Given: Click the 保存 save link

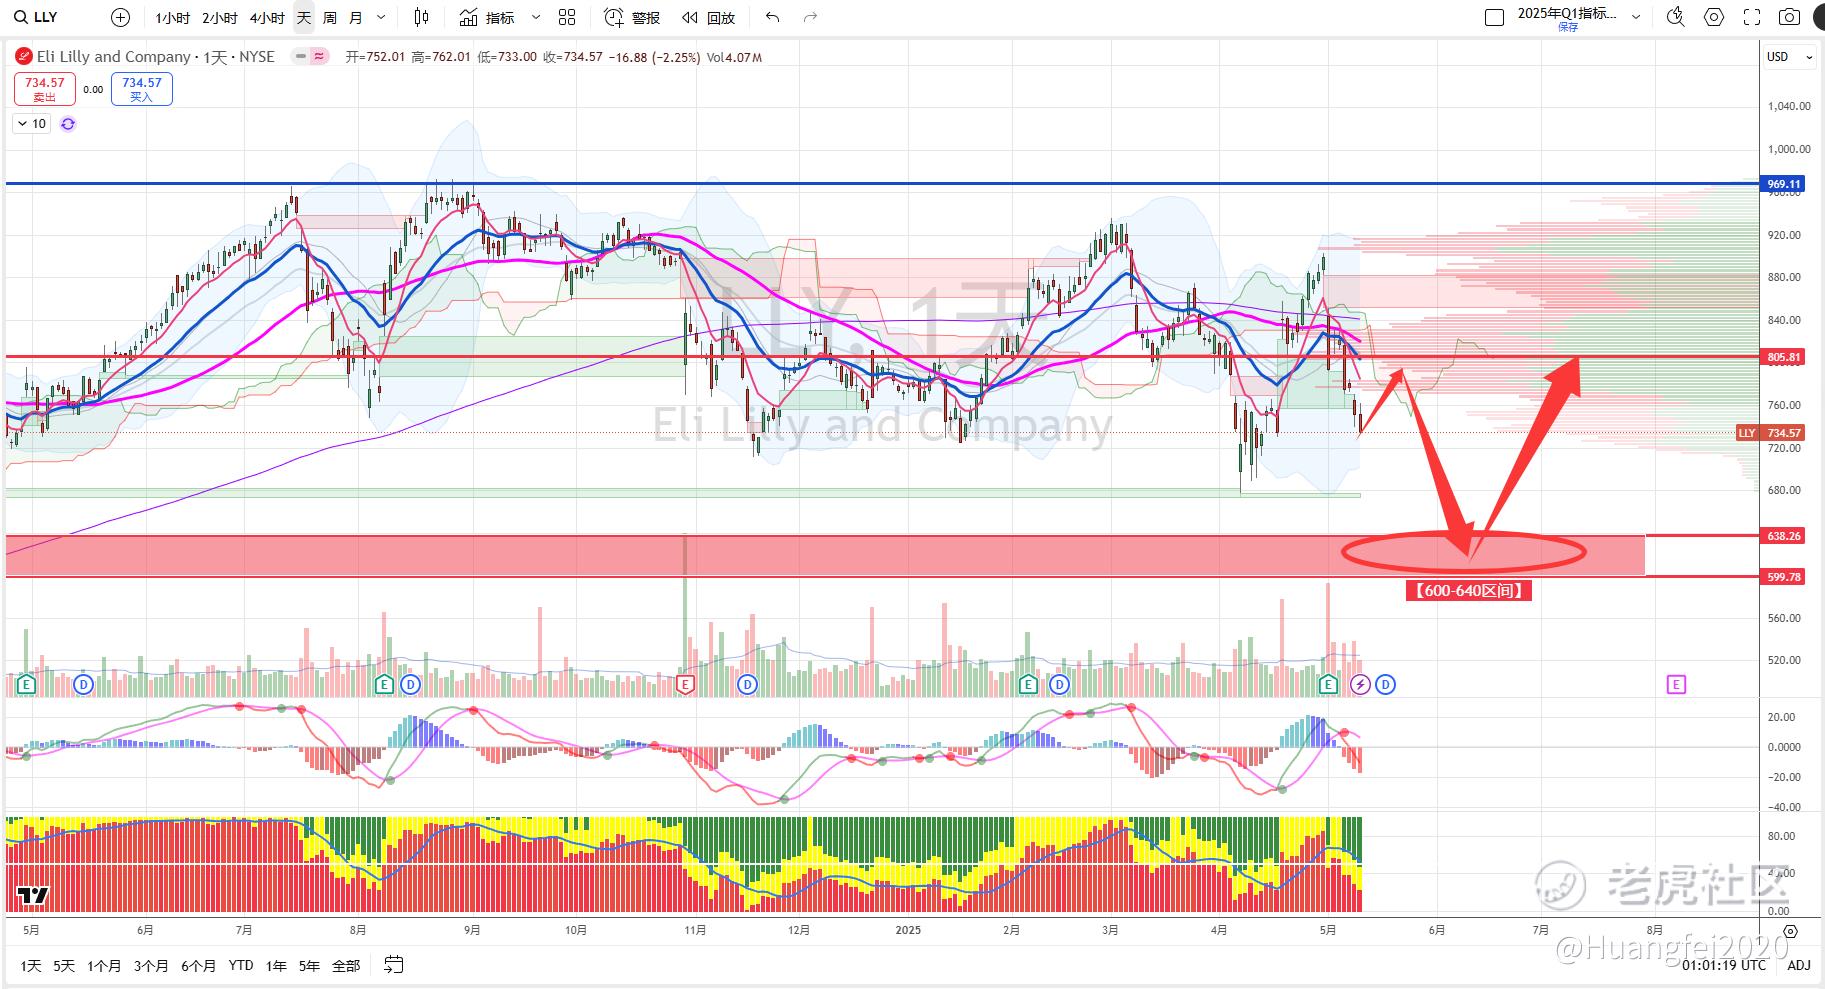Looking at the screenshot, I should [x=1567, y=28].
